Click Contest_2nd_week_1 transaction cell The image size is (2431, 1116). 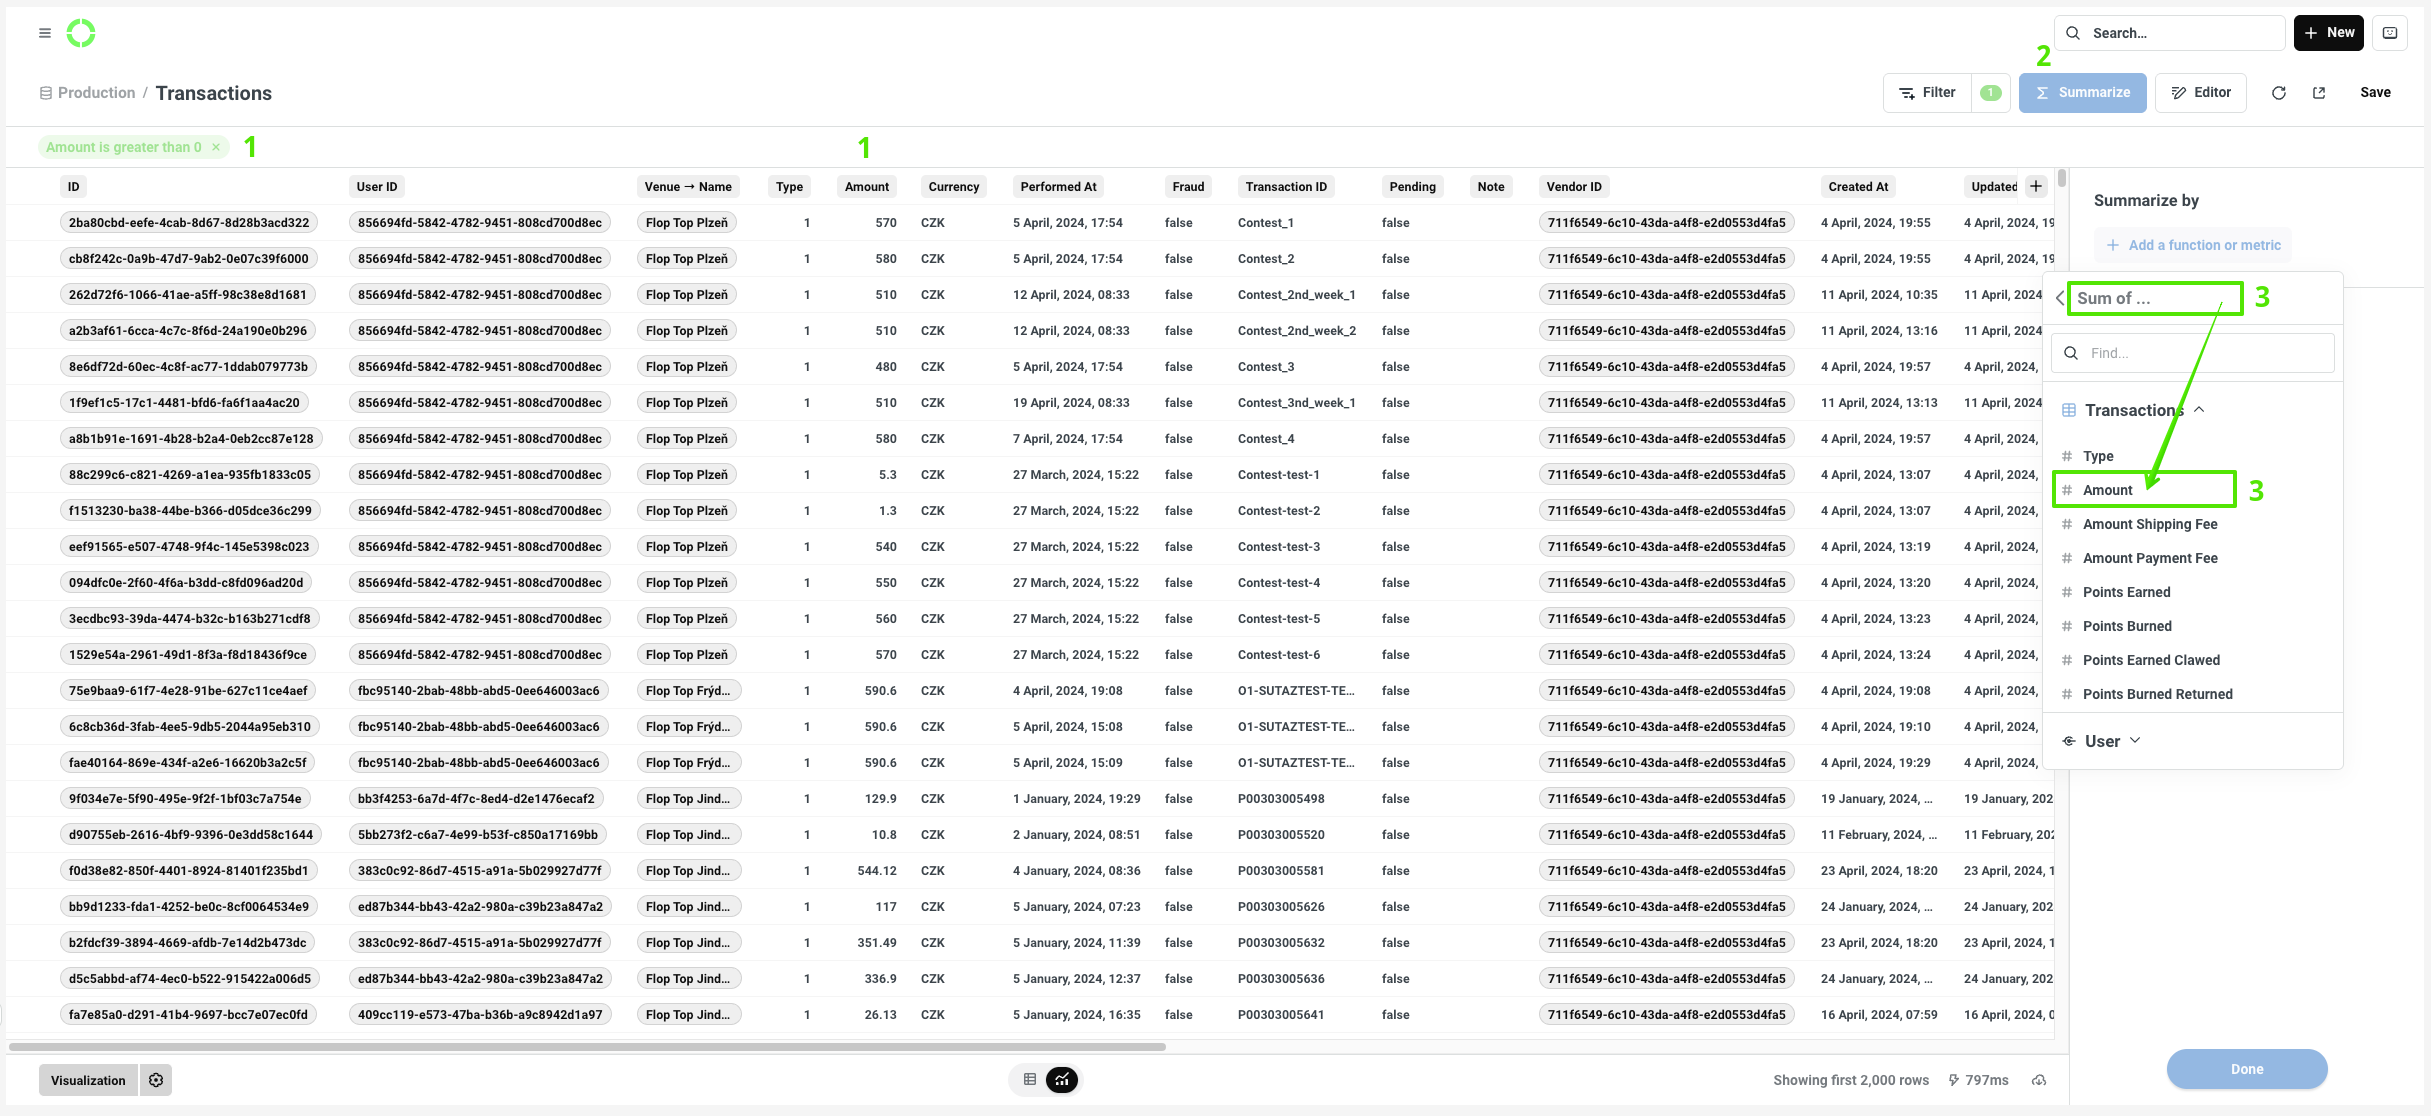pyautogui.click(x=1296, y=295)
